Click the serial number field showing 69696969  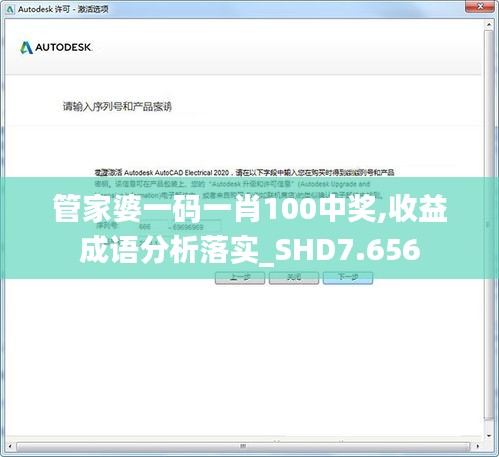[x=196, y=227]
